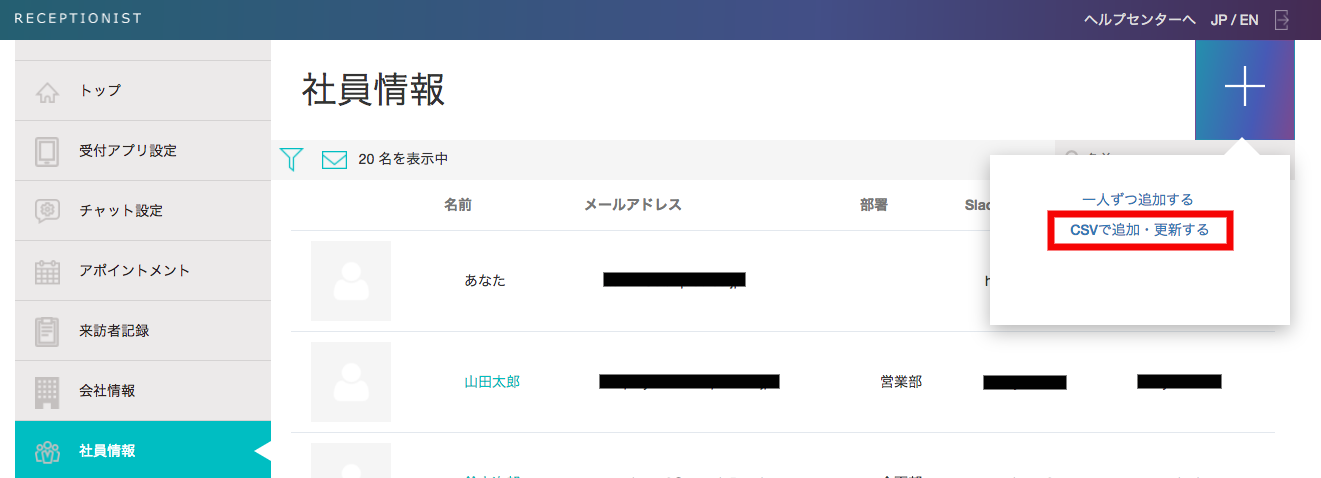The width and height of the screenshot is (1321, 478).
Task: Click the building icon for 会社情報
Action: (47, 391)
